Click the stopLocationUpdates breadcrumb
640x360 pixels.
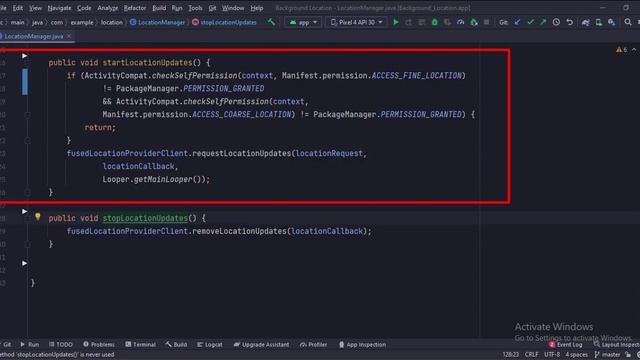click(x=224, y=22)
